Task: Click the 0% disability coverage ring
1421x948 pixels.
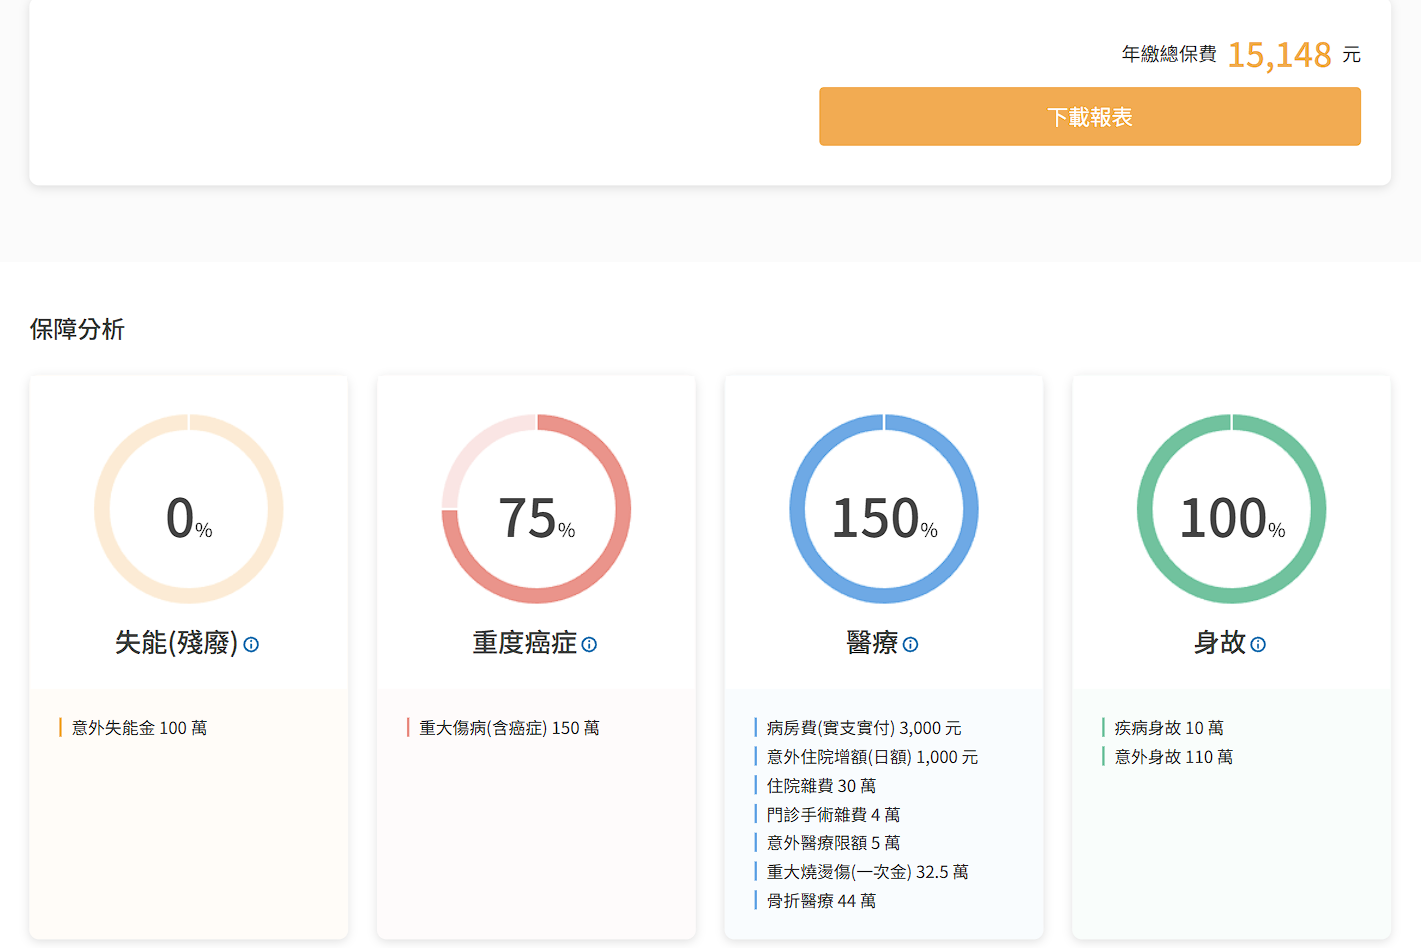Action: 189,509
